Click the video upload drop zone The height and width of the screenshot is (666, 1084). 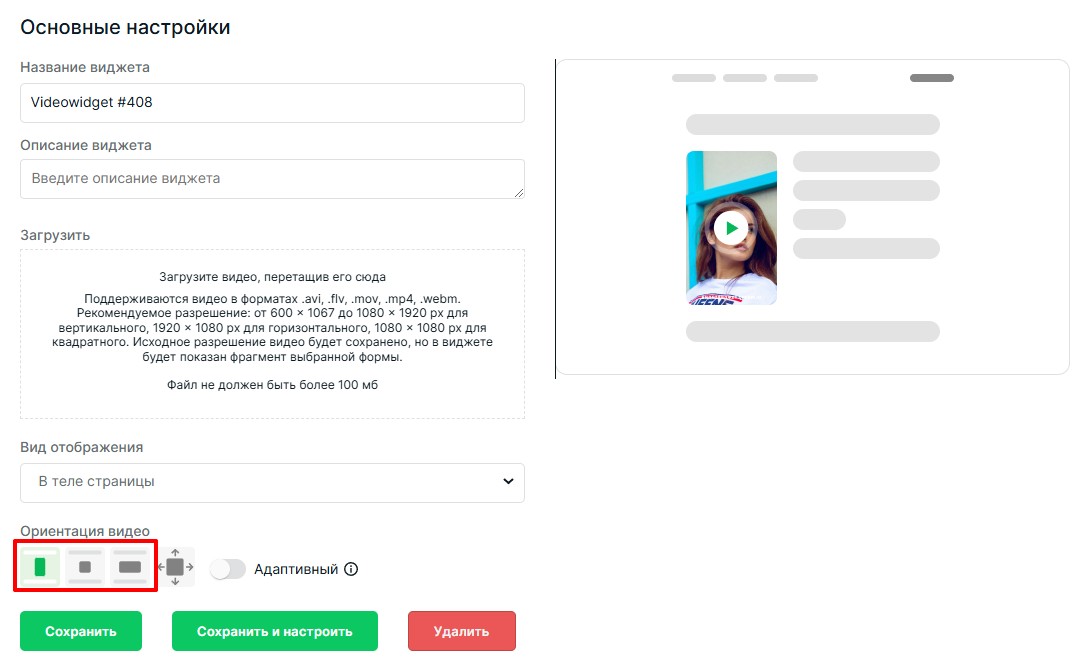[x=272, y=334]
